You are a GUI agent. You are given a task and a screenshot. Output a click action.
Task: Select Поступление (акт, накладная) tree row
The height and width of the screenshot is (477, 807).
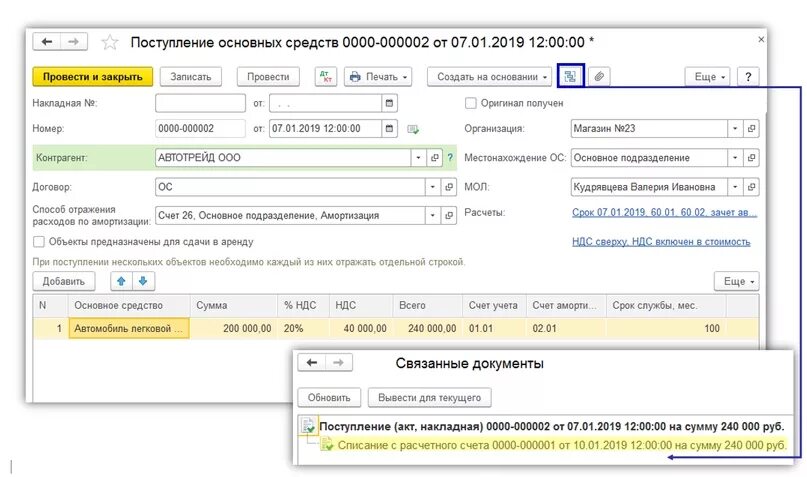point(551,427)
